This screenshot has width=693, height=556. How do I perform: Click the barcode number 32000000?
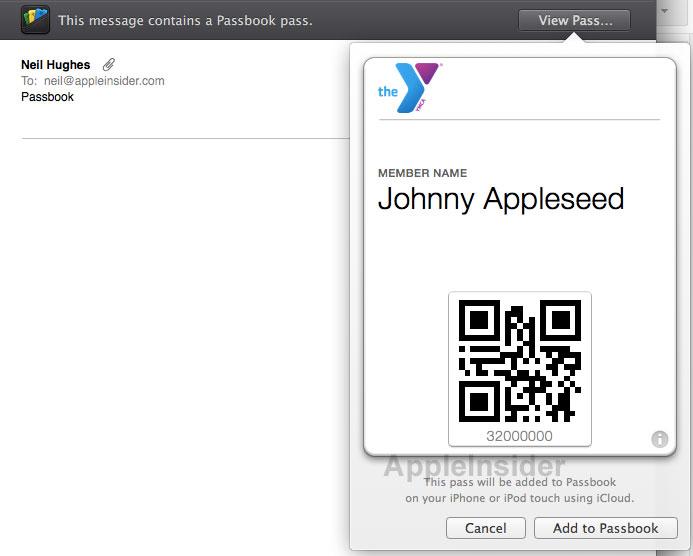pos(519,436)
